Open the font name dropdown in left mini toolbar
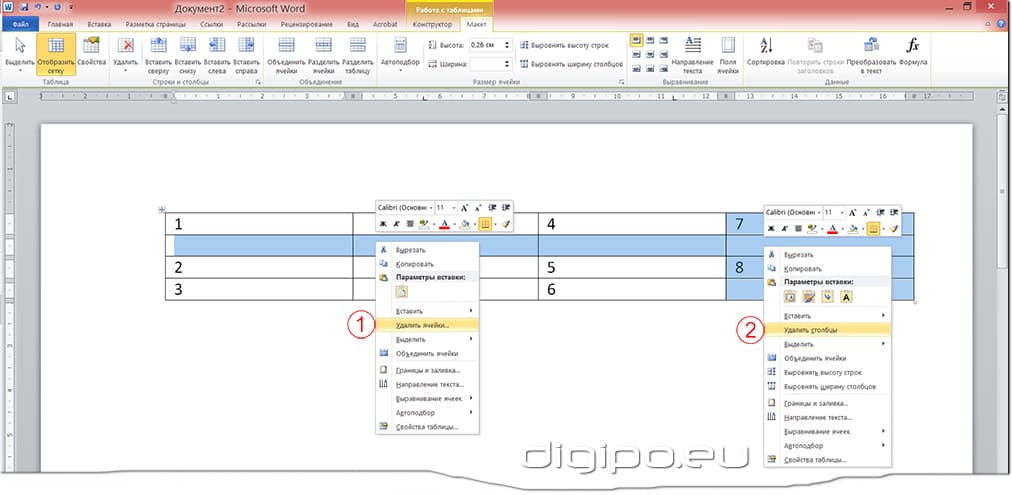The image size is (1012, 495). click(430, 207)
